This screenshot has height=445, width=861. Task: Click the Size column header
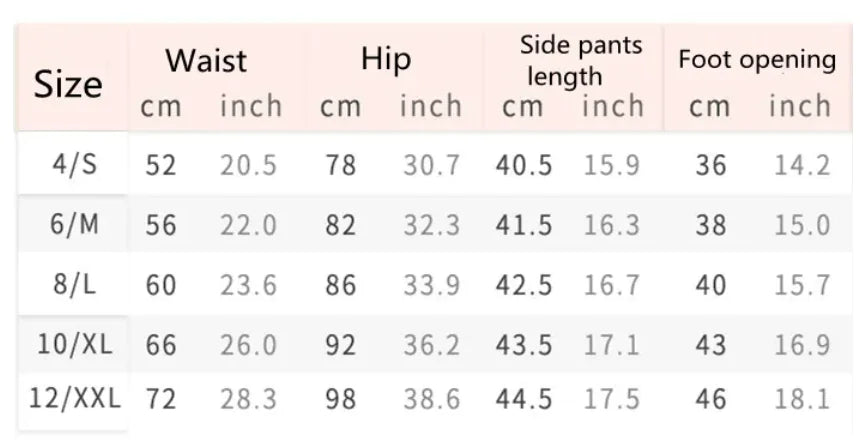(x=68, y=84)
